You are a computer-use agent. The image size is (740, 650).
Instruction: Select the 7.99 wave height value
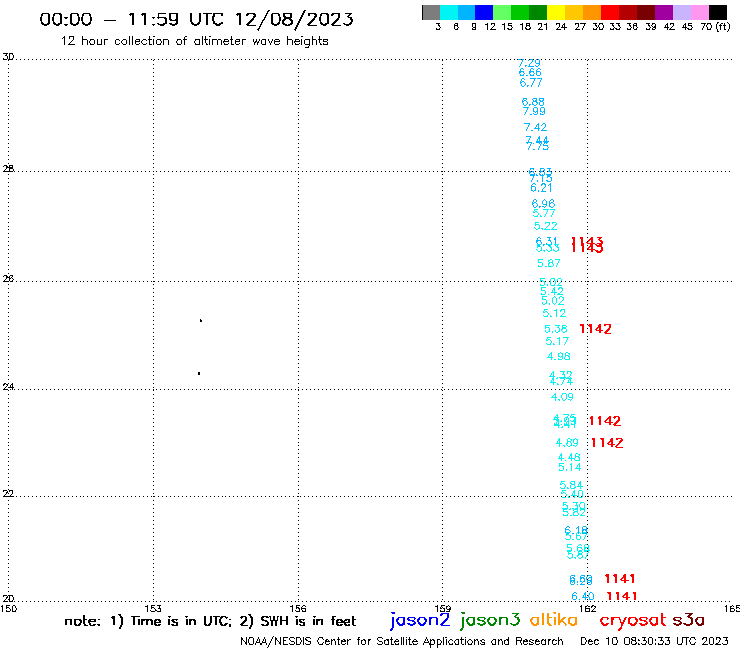(x=534, y=111)
